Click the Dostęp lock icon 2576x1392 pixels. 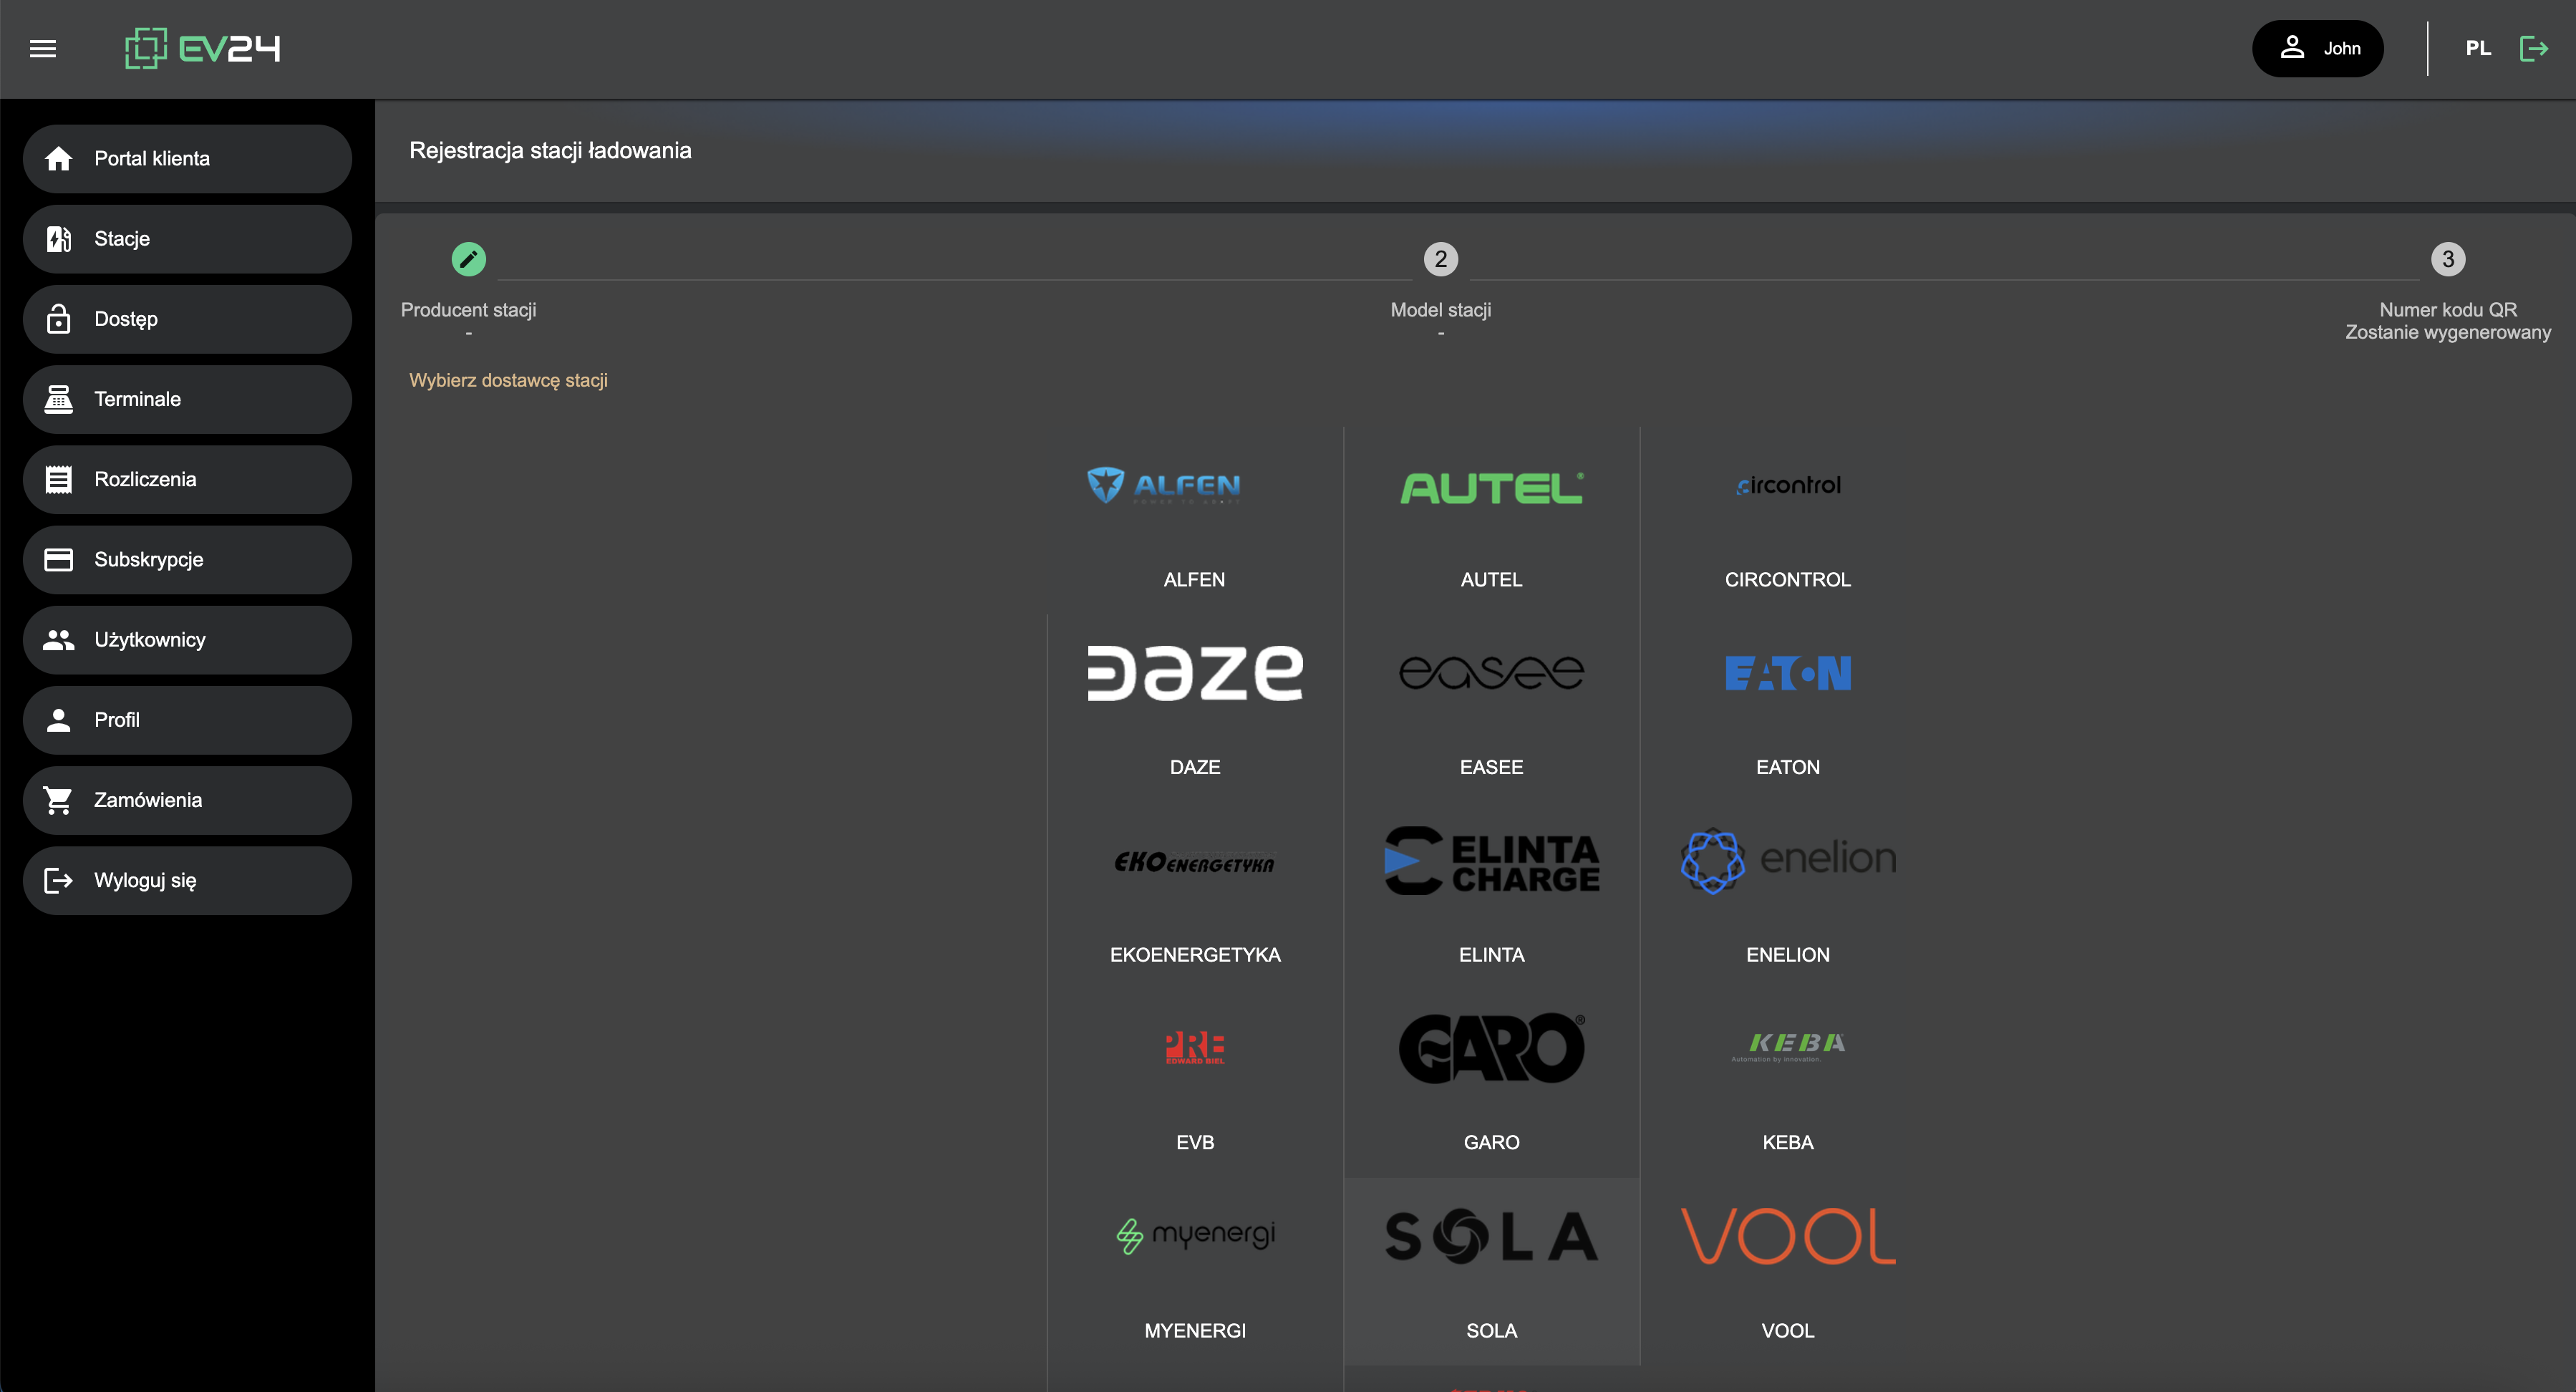point(59,319)
